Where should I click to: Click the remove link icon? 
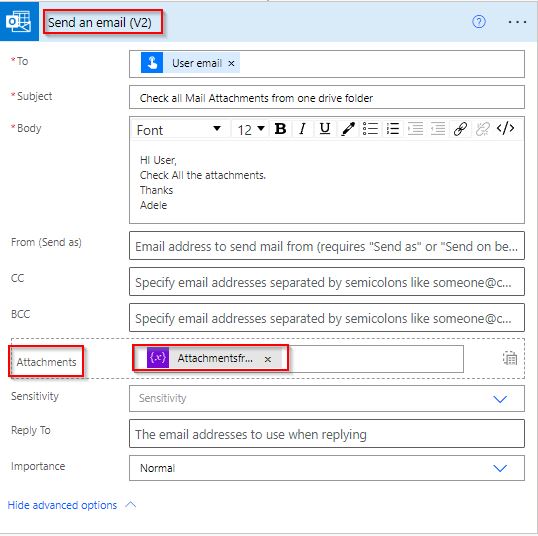click(482, 129)
